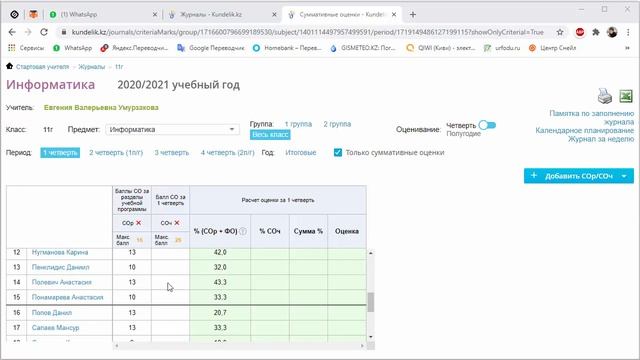640x360 pixels.
Task: Select the Весь класс group button
Action: pyautogui.click(x=270, y=134)
